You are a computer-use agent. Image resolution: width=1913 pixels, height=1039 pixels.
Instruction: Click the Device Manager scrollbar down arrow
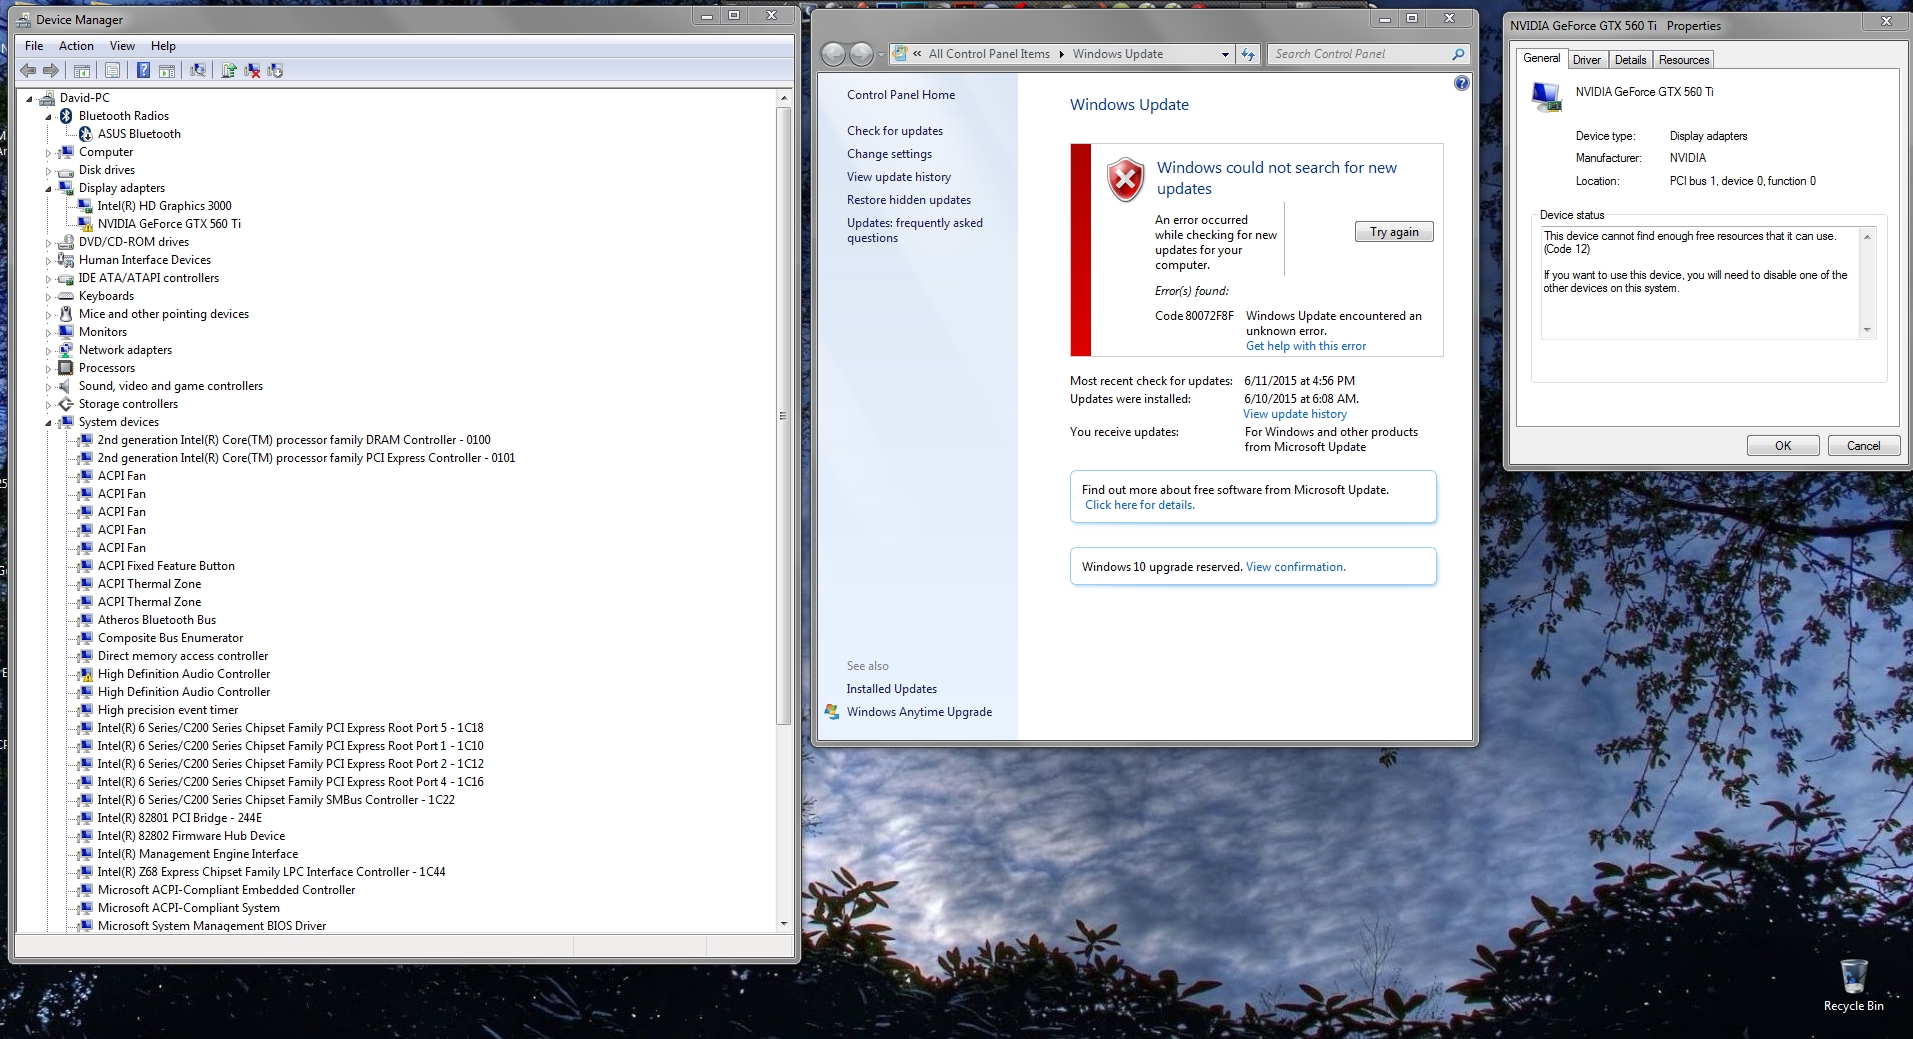(x=783, y=924)
